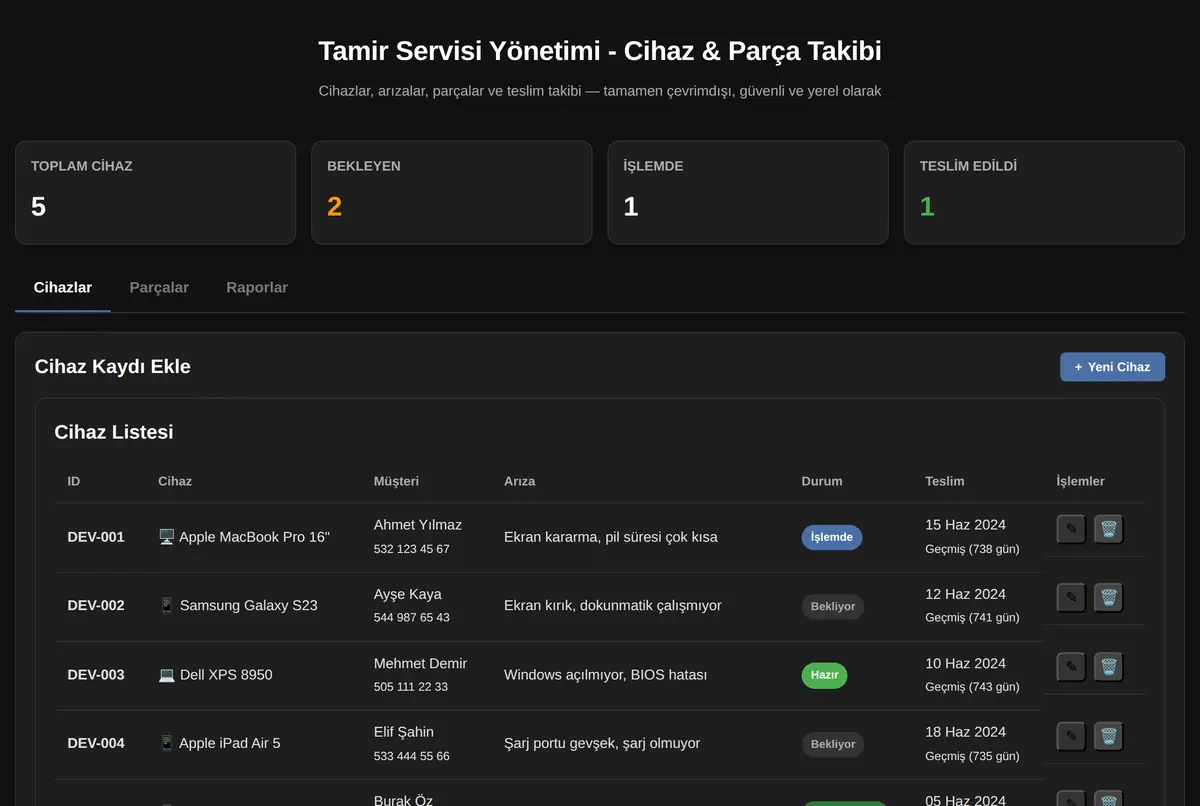Edit the Dell XPS 8950 entry

point(1071,667)
